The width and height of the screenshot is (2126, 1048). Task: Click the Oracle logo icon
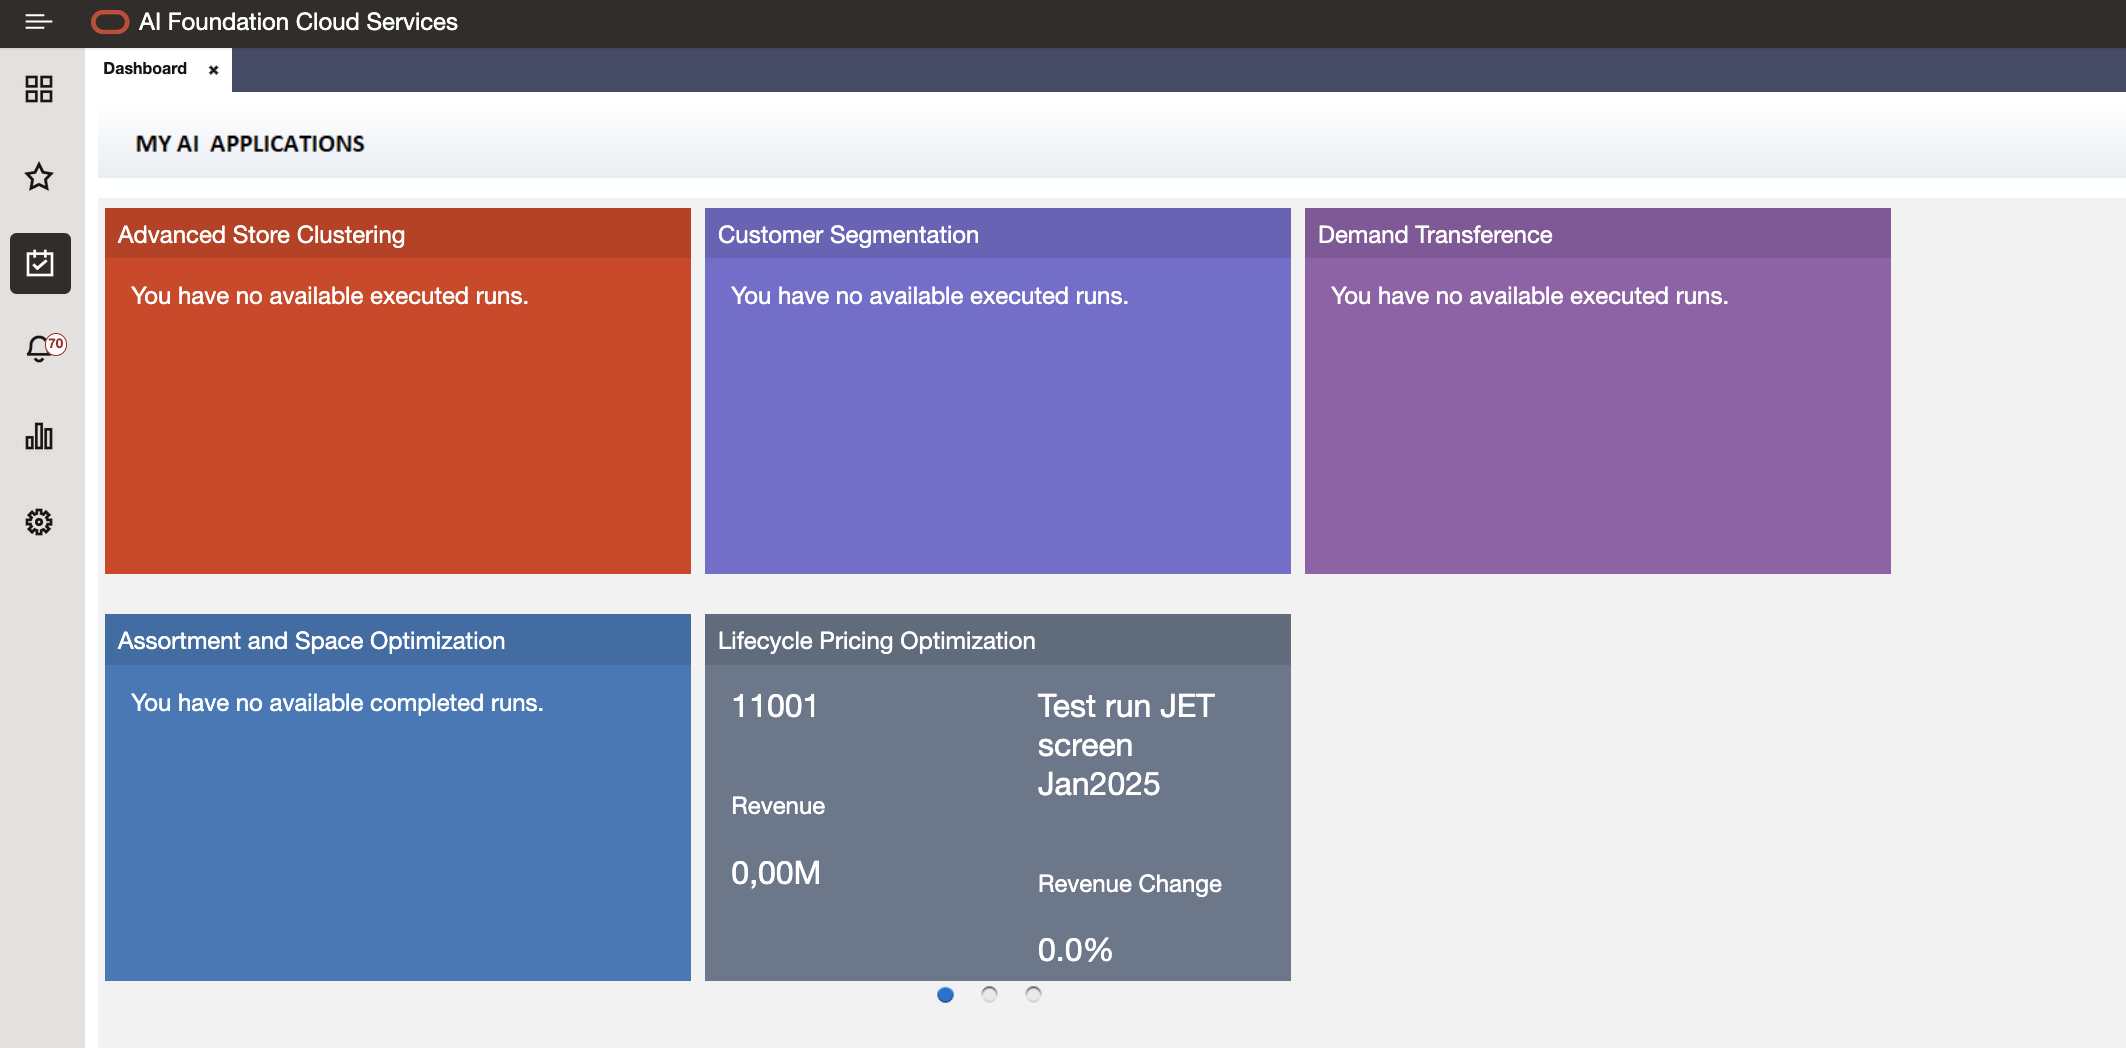click(110, 22)
